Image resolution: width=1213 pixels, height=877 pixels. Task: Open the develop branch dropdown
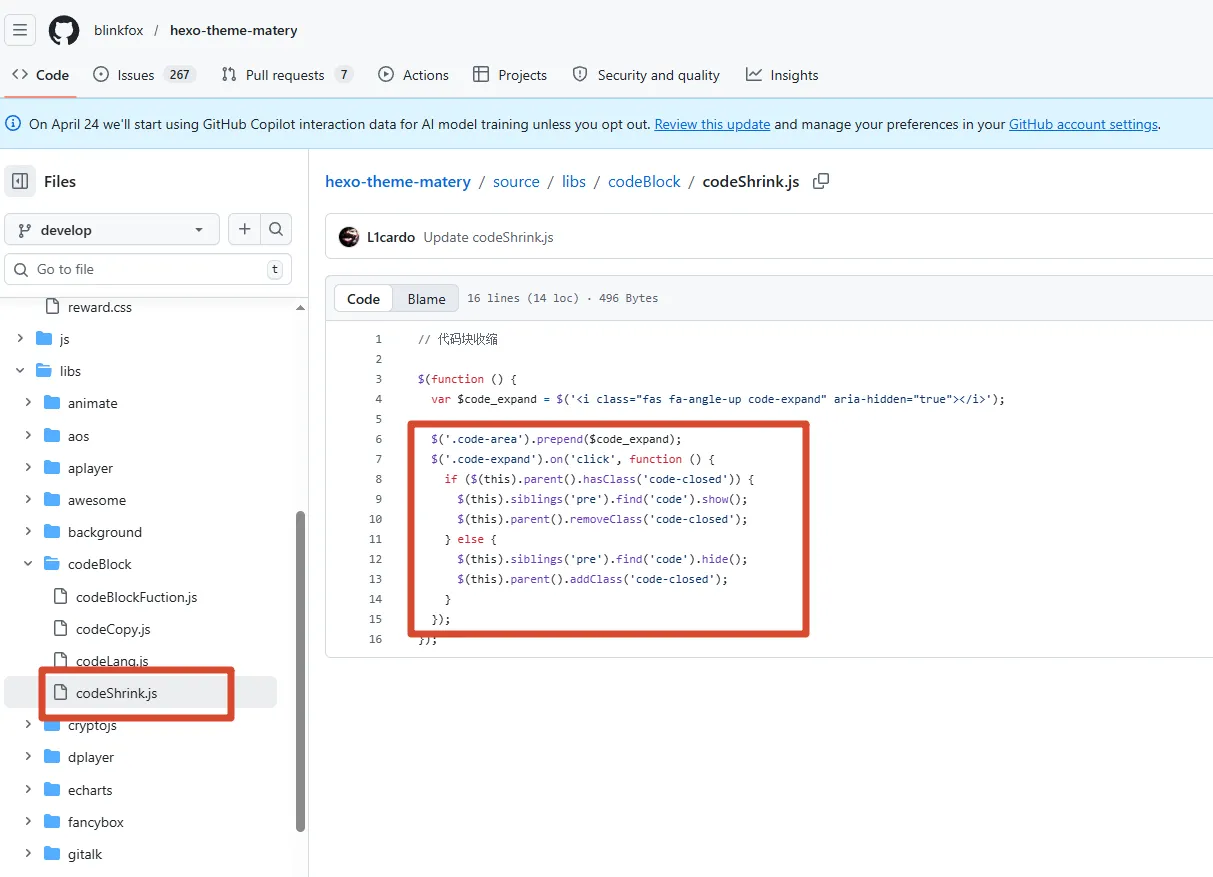click(112, 229)
